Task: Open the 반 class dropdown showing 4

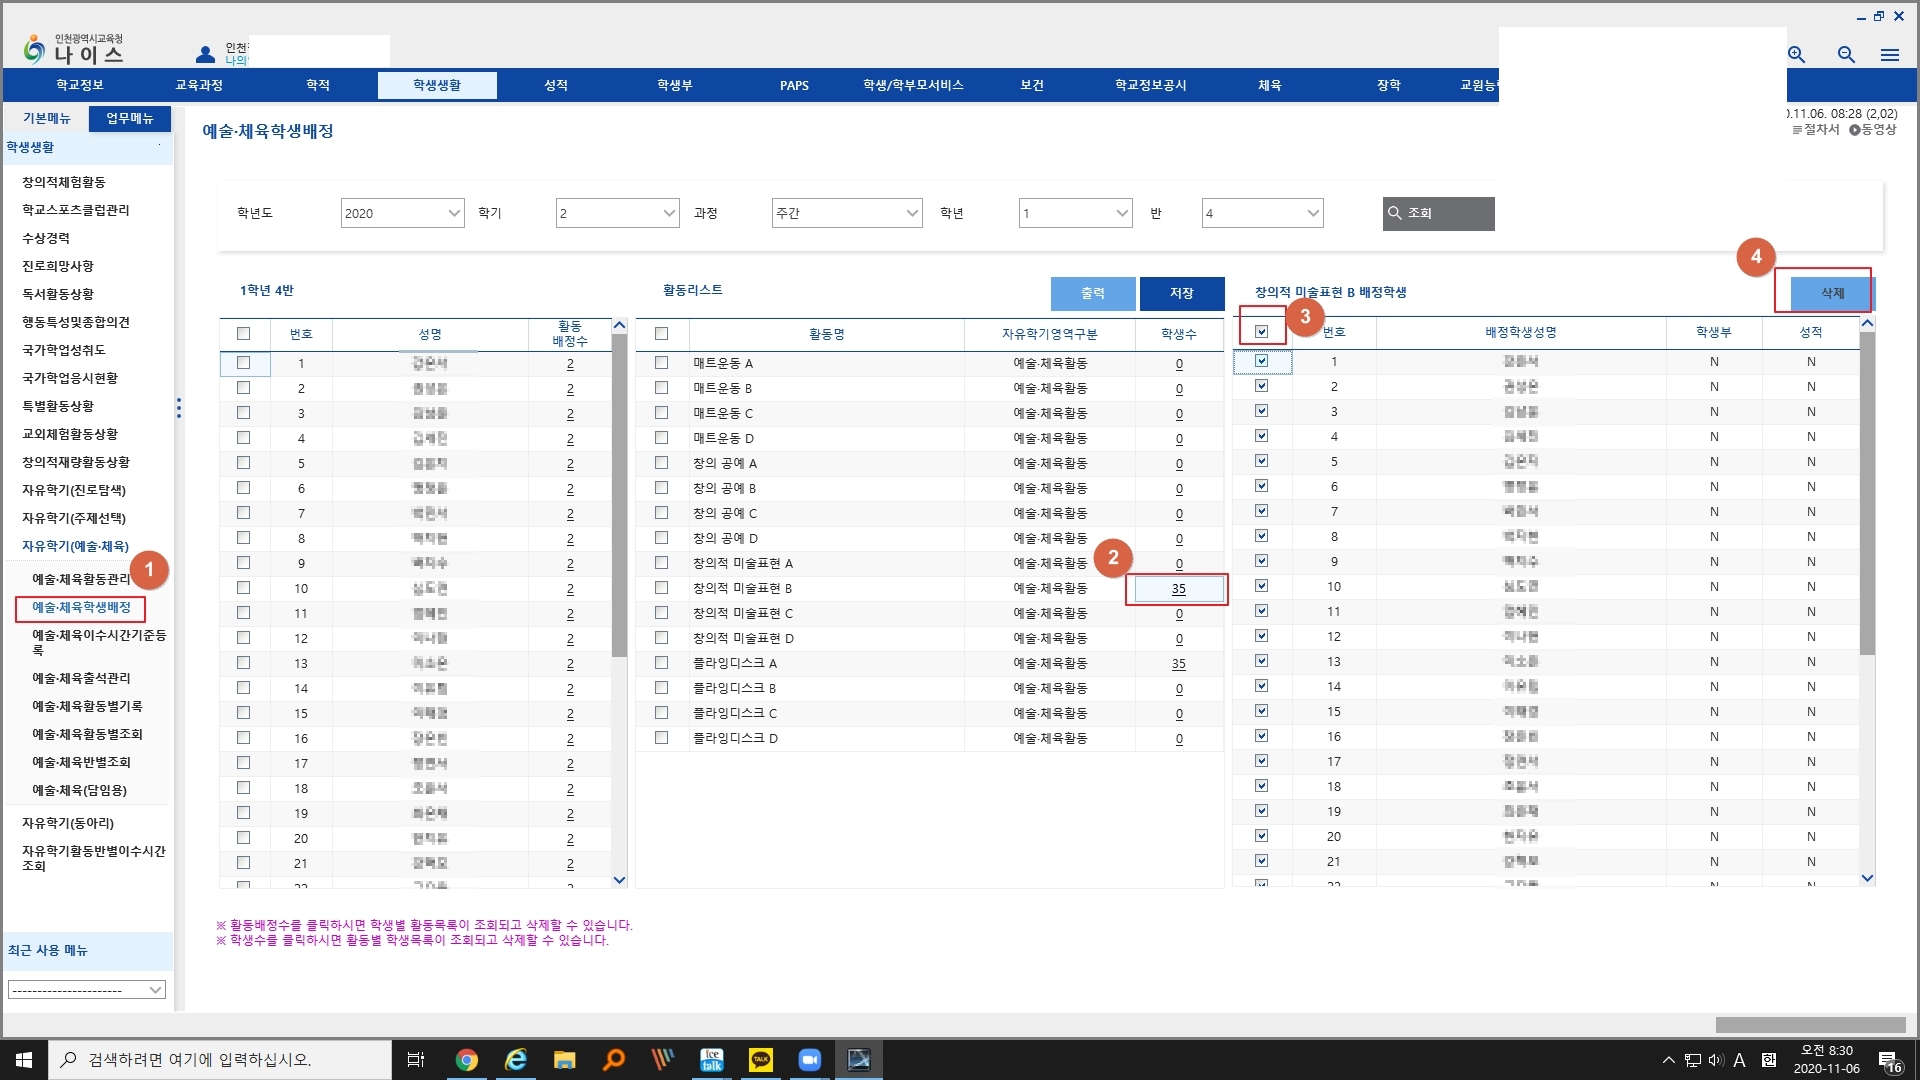Action: tap(1262, 213)
